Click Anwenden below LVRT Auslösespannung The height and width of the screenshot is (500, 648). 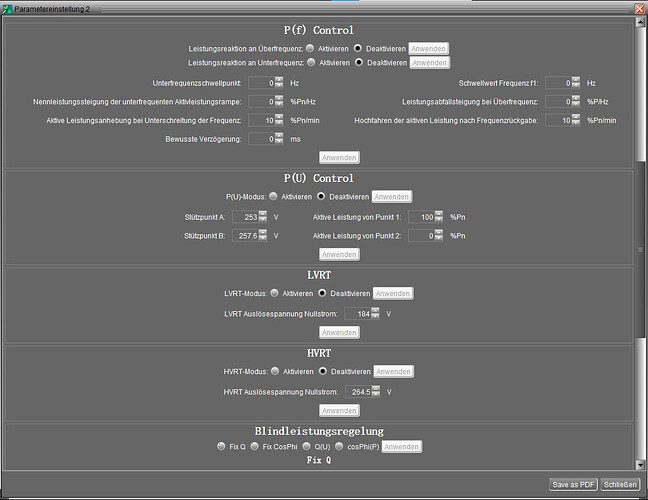coord(339,333)
